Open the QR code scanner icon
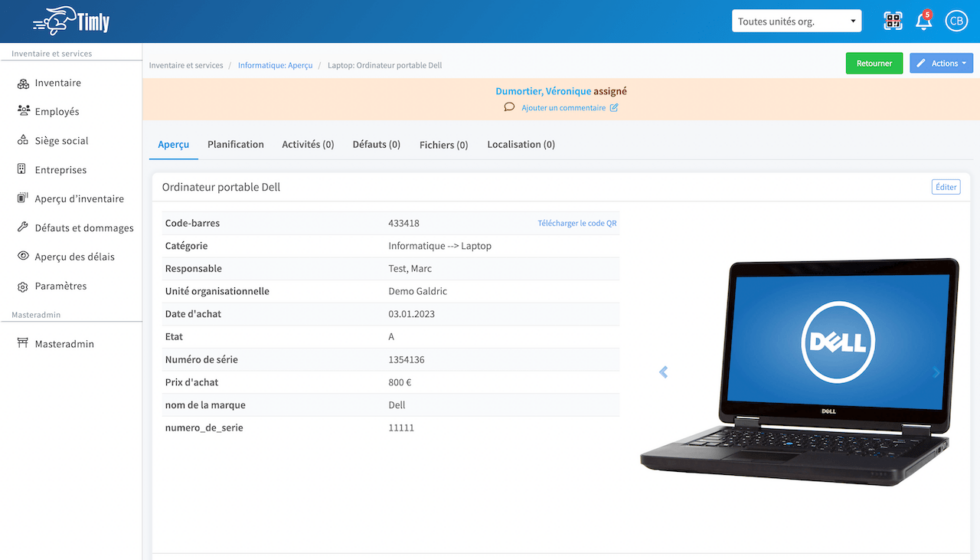This screenshot has width=980, height=560. click(892, 21)
